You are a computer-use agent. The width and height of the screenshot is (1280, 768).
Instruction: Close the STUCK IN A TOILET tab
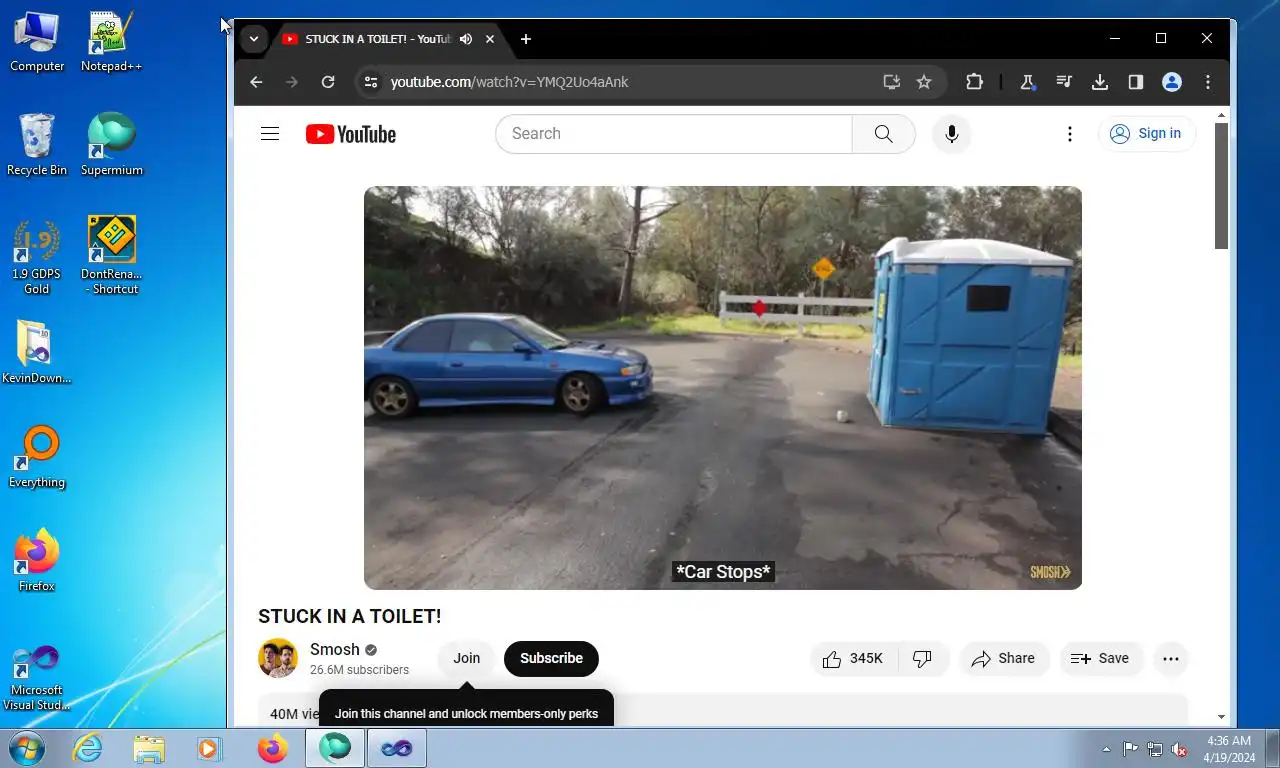coord(490,39)
